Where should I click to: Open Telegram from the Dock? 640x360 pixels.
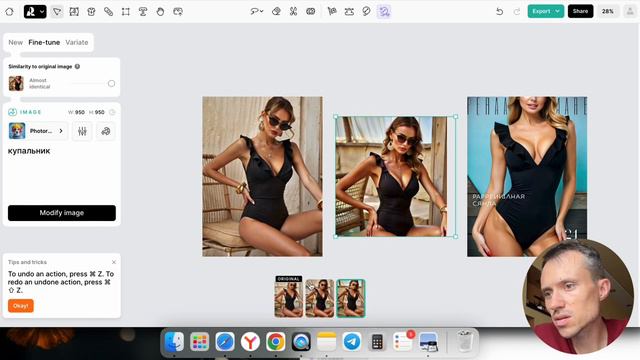352,342
